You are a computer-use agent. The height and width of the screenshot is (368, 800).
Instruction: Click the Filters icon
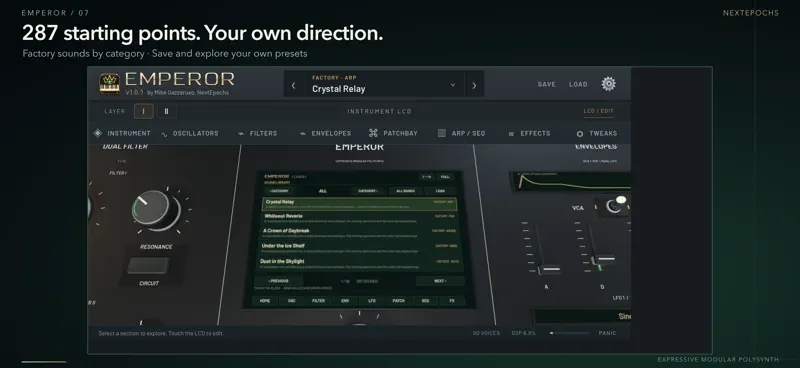coord(241,134)
